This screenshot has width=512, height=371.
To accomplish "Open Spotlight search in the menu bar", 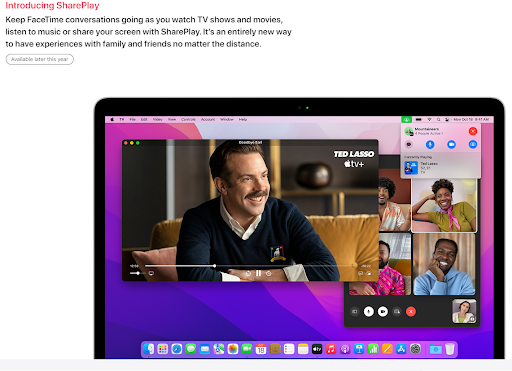I will point(438,119).
